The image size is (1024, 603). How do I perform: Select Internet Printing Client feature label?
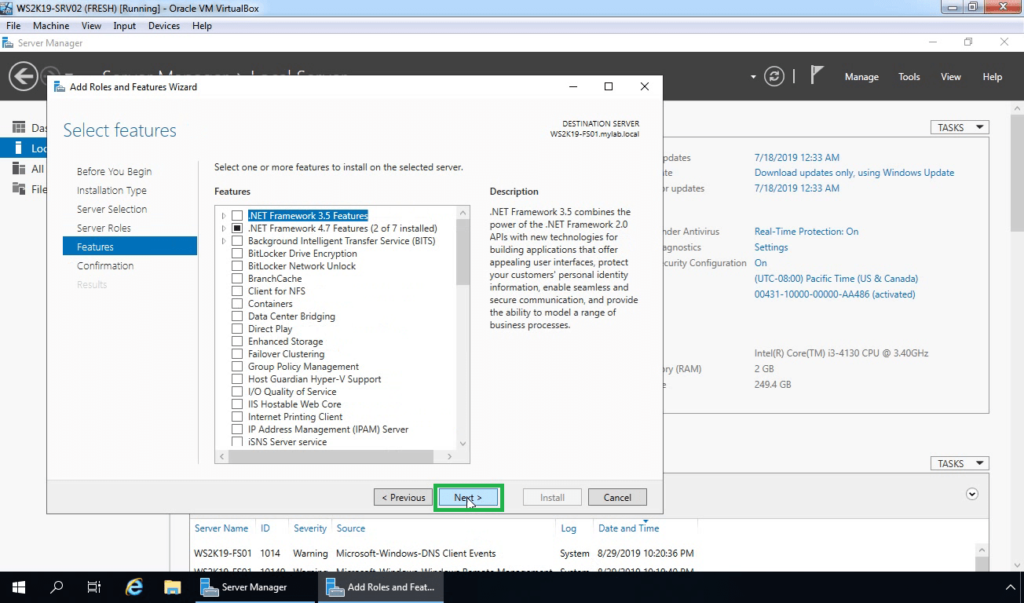pyautogui.click(x=295, y=417)
